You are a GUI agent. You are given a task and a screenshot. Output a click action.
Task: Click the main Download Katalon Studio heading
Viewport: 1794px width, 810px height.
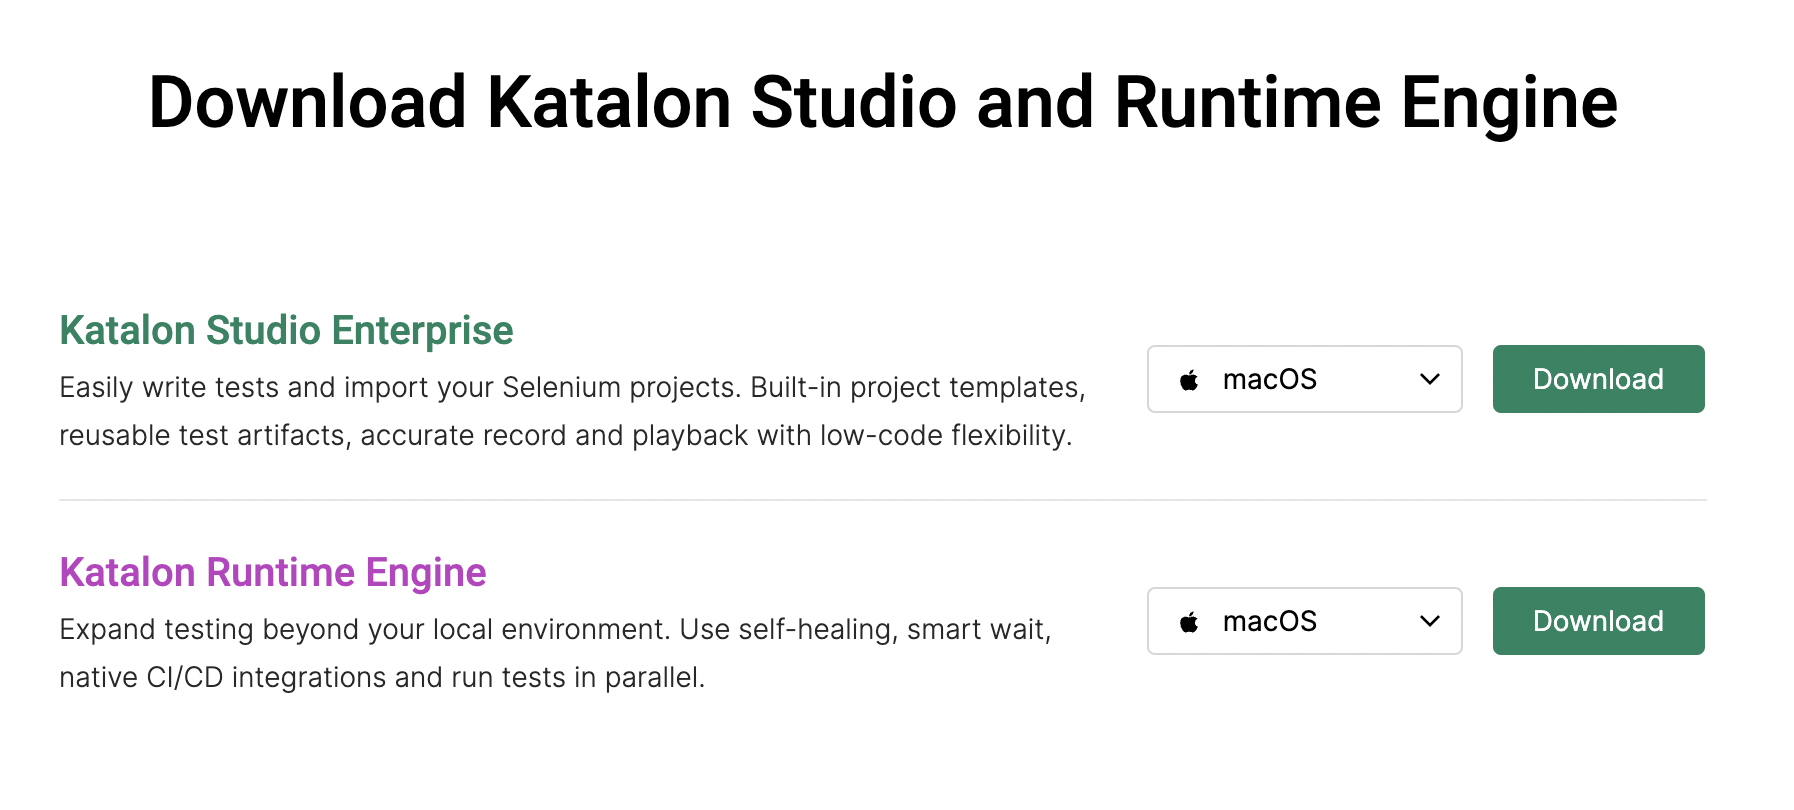point(882,103)
